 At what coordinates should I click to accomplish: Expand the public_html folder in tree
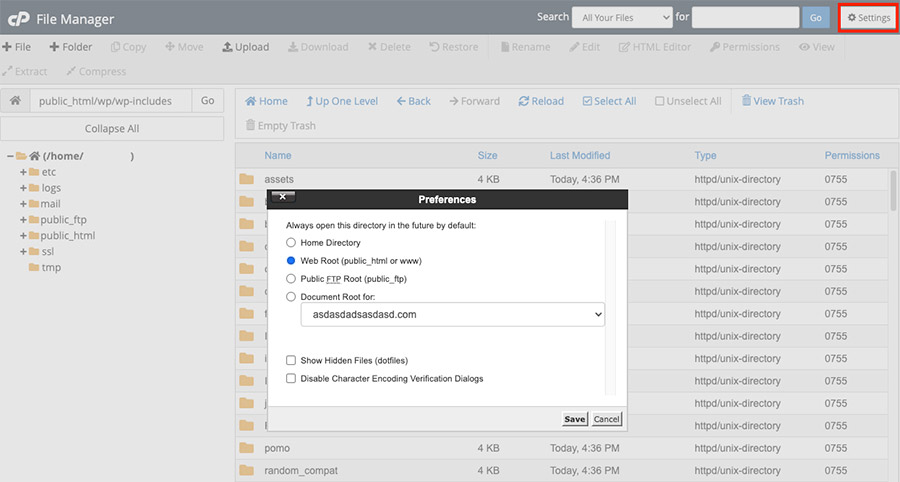[x=23, y=236]
